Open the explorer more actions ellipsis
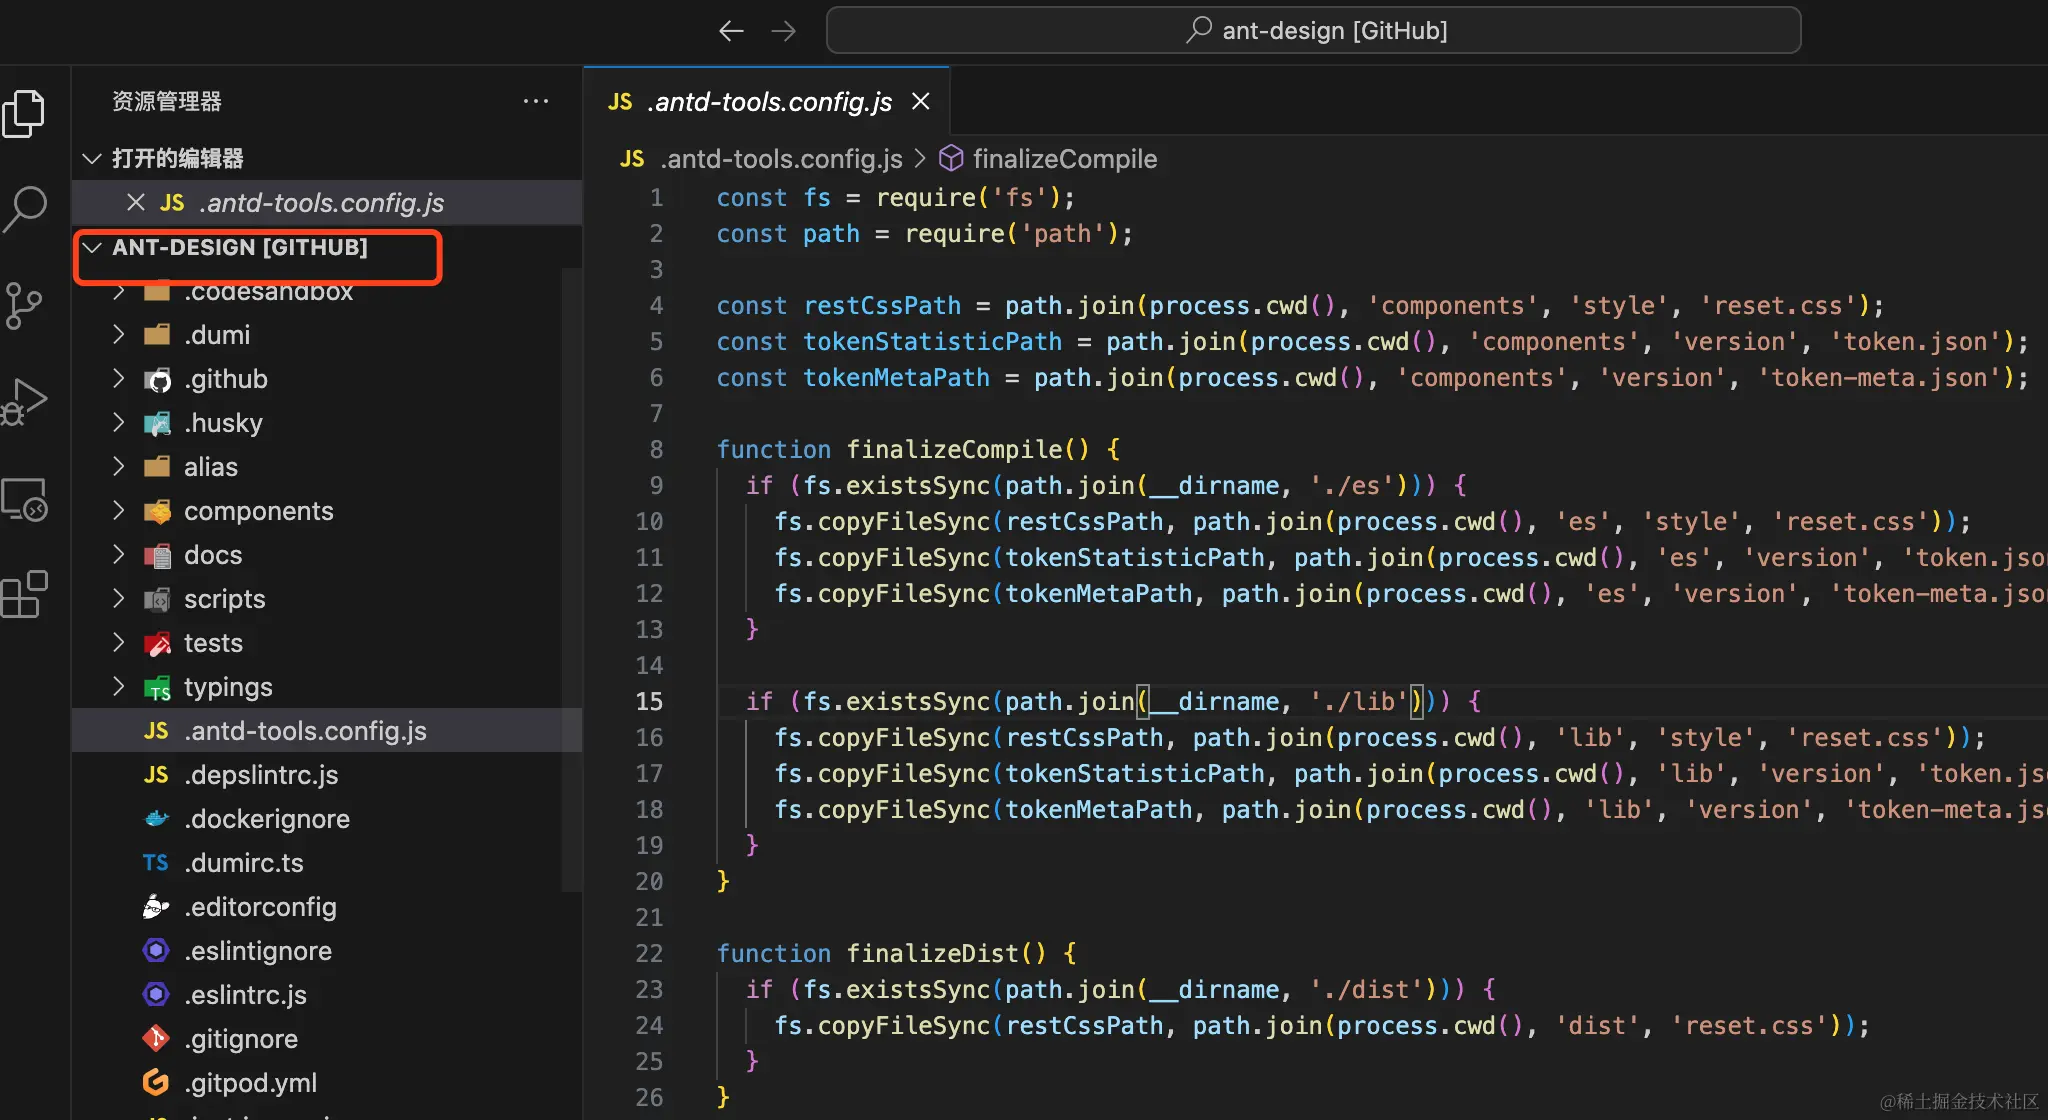This screenshot has width=2048, height=1120. pyautogui.click(x=536, y=101)
